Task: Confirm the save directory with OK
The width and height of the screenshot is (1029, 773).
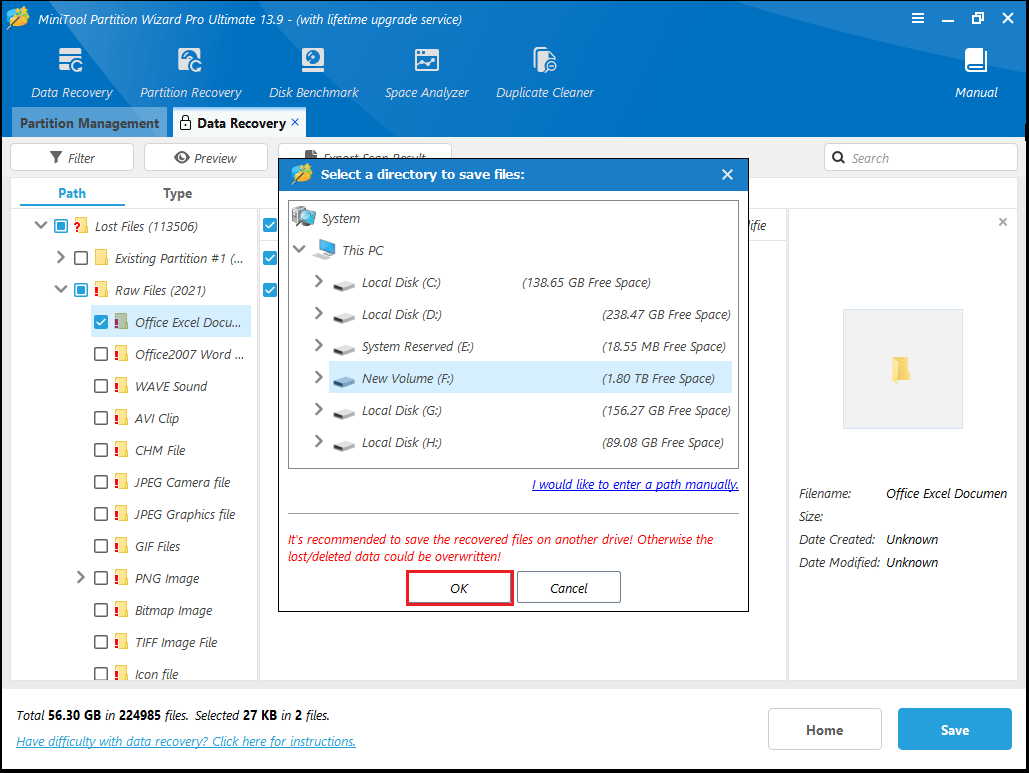Action: [459, 588]
